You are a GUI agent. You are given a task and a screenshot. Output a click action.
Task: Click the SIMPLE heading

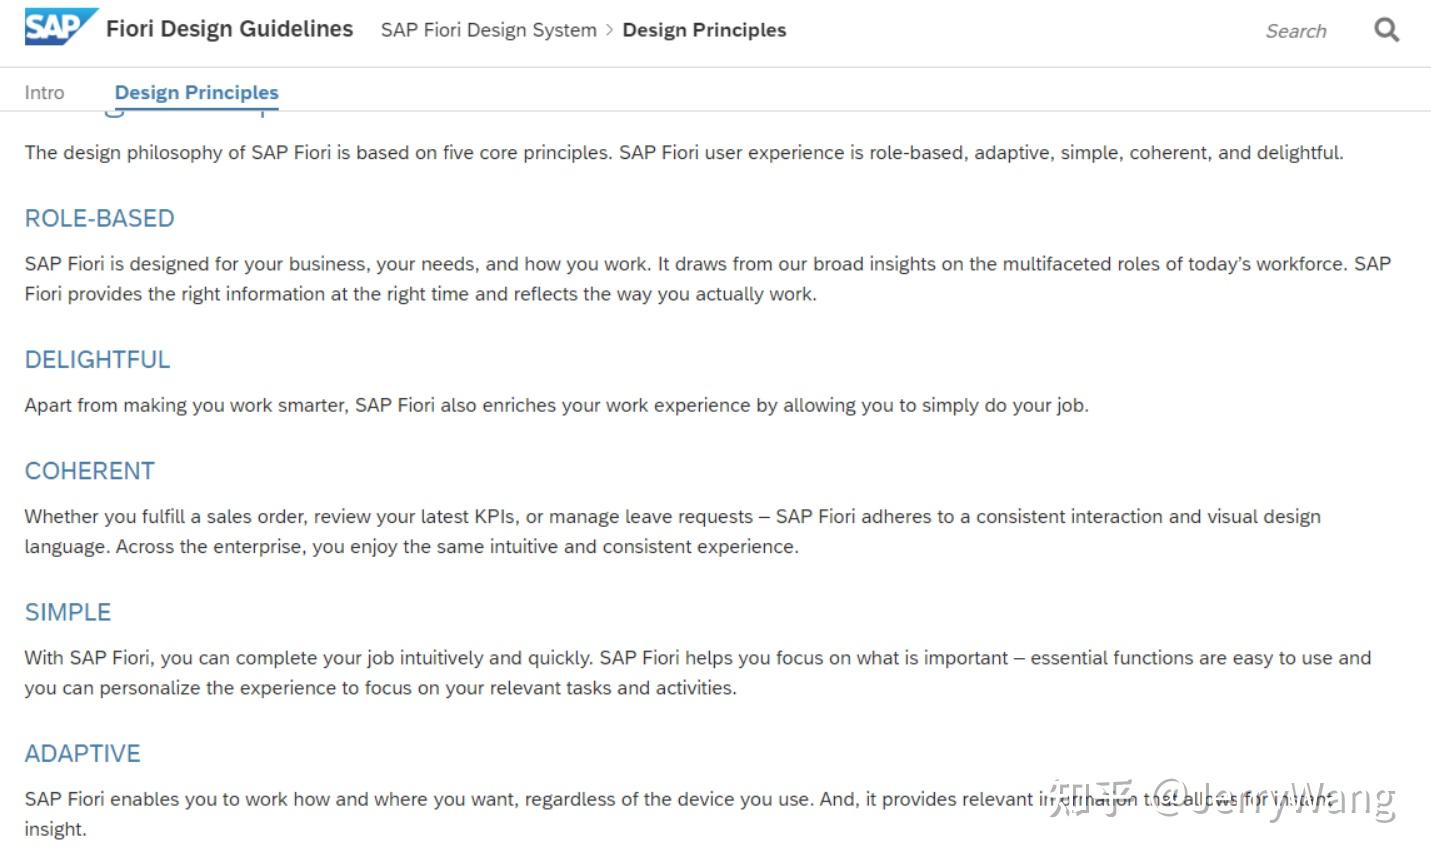click(67, 611)
